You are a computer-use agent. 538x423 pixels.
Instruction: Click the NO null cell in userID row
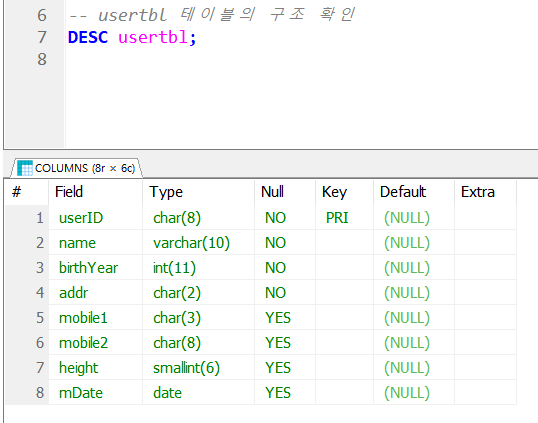[x=285, y=218]
